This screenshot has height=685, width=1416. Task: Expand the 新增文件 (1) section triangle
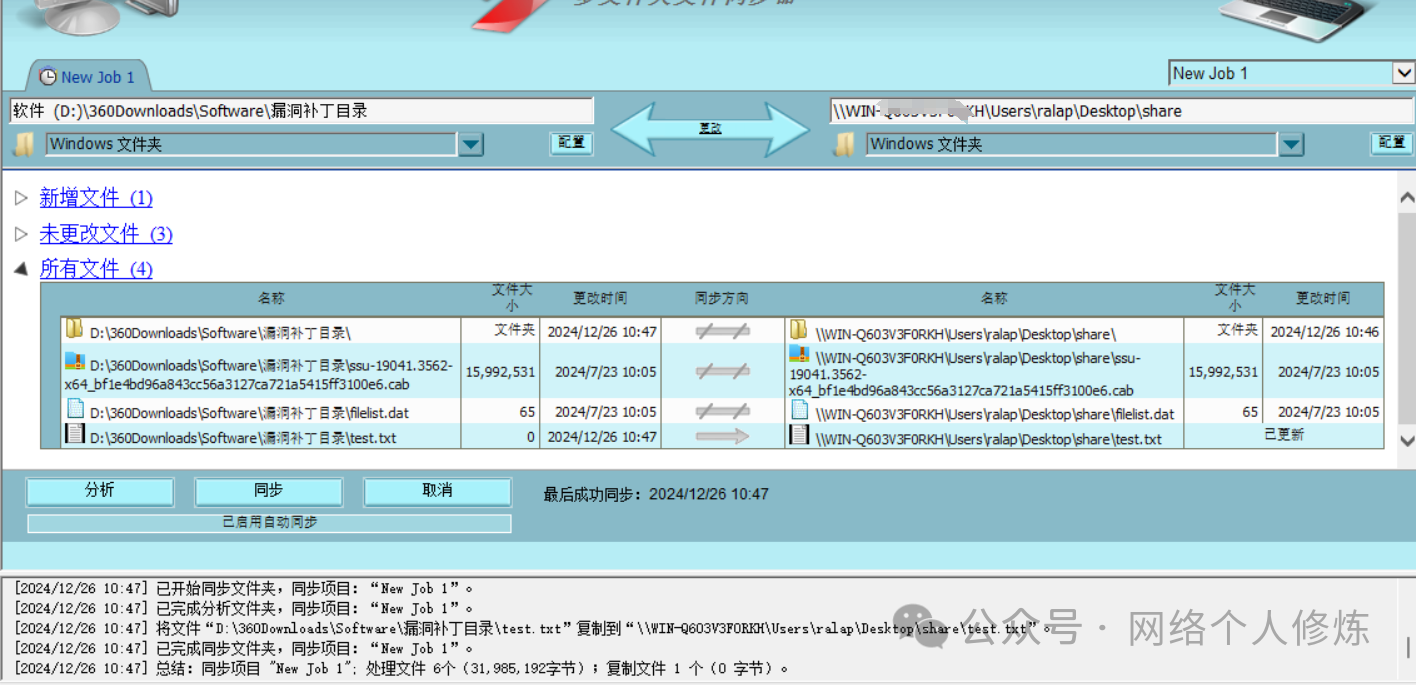(x=21, y=198)
